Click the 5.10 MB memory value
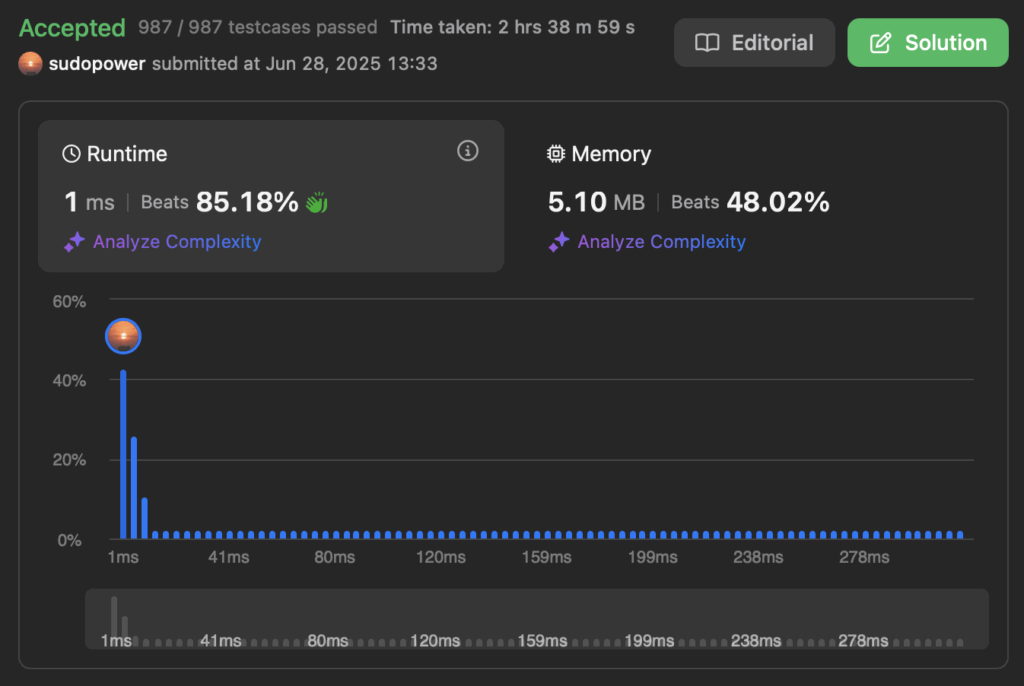 (596, 202)
